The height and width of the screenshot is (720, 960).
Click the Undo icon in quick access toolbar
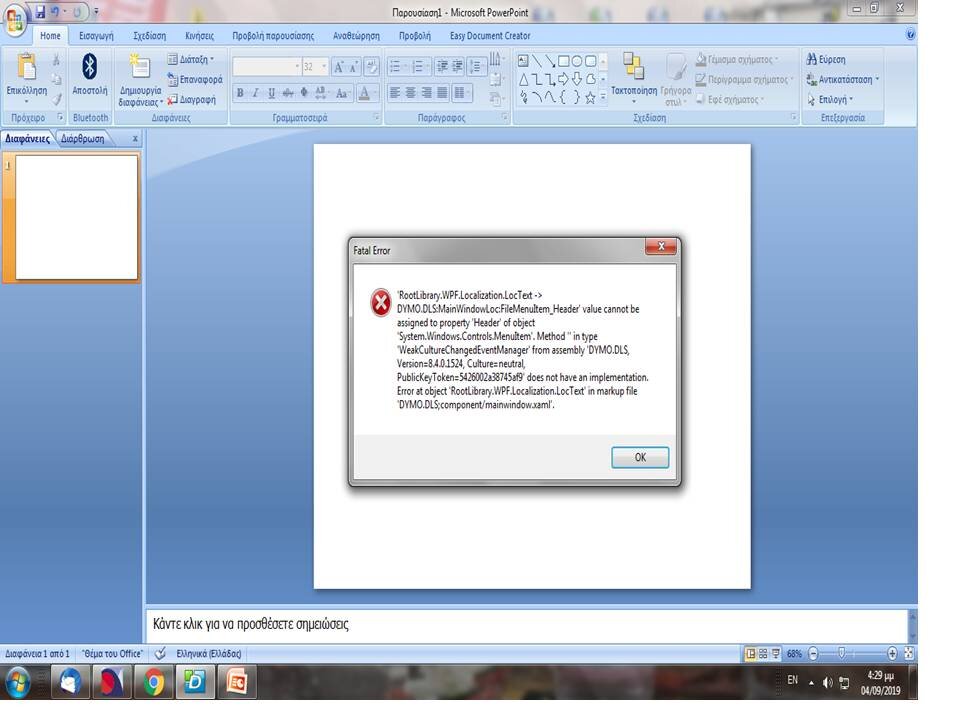click(55, 12)
